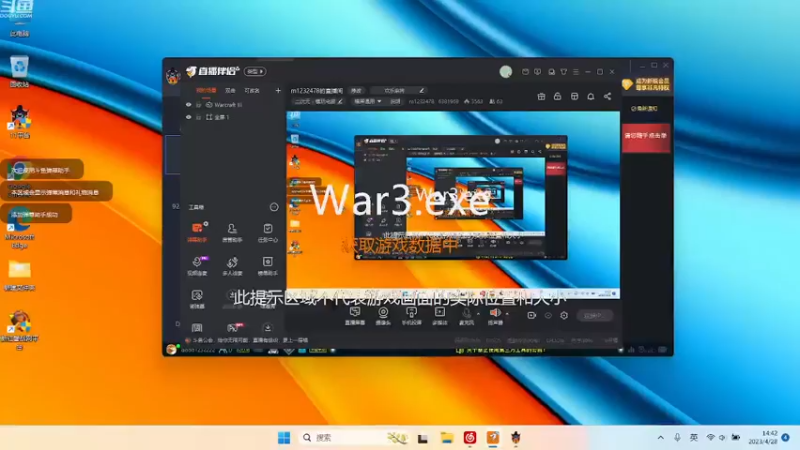The height and width of the screenshot is (450, 800).
Task: Open the red music app in taskbar
Action: point(470,438)
